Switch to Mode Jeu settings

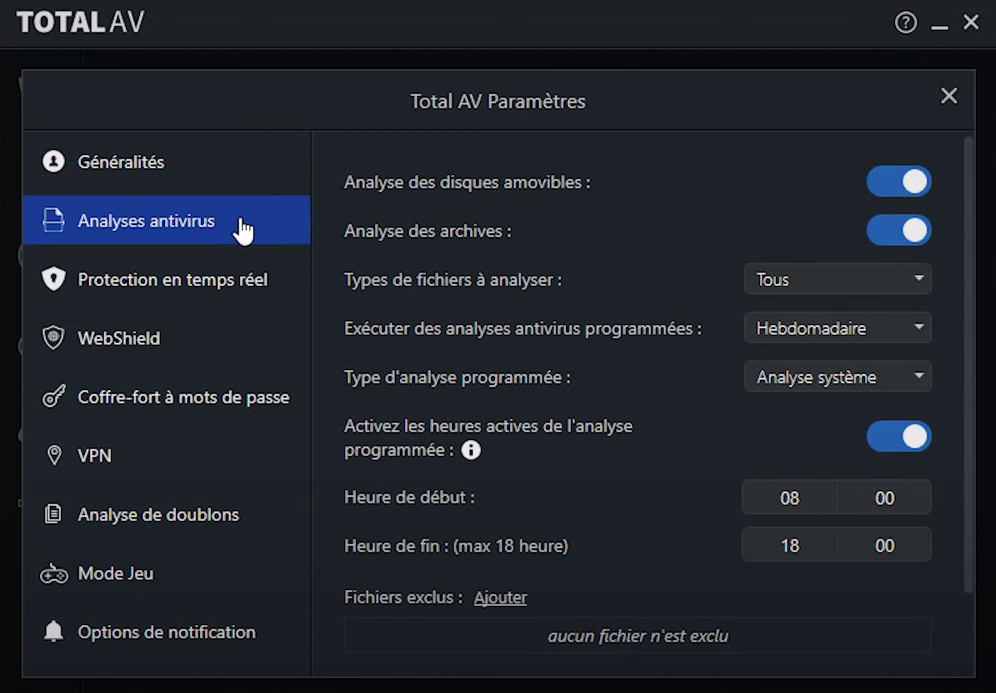click(x=166, y=574)
